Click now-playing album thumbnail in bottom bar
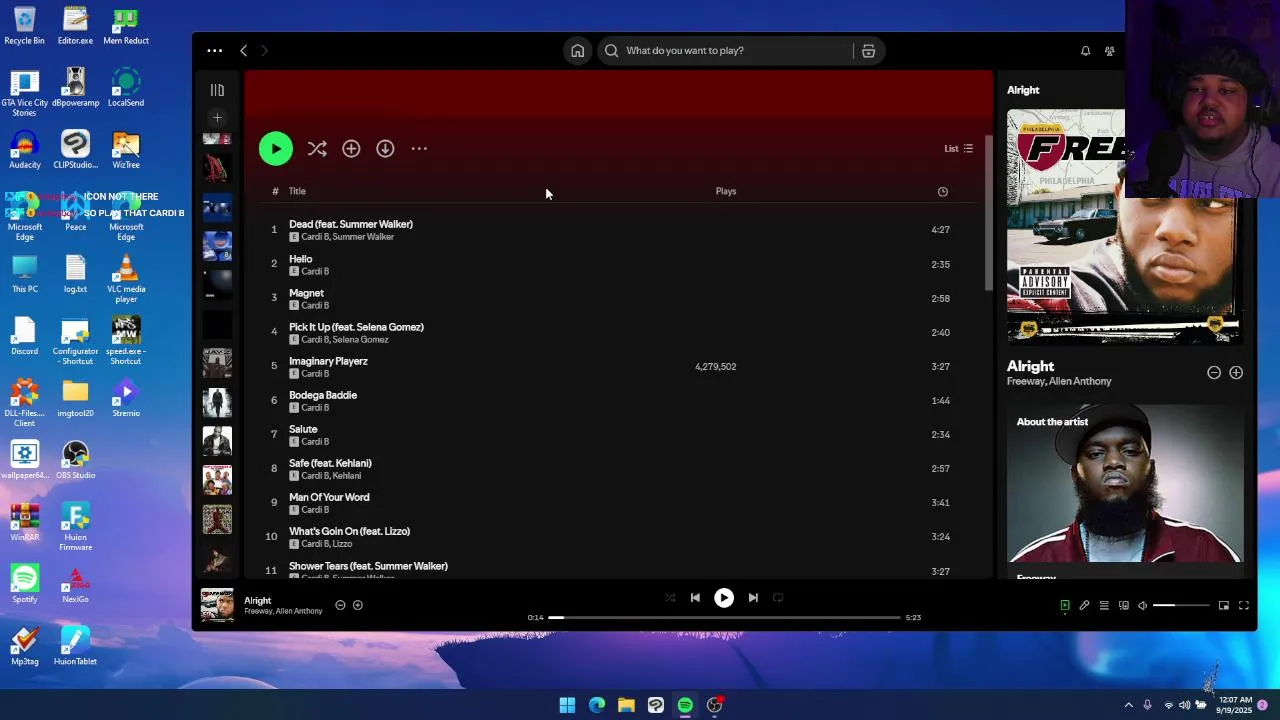The width and height of the screenshot is (1280, 720). pos(217,605)
